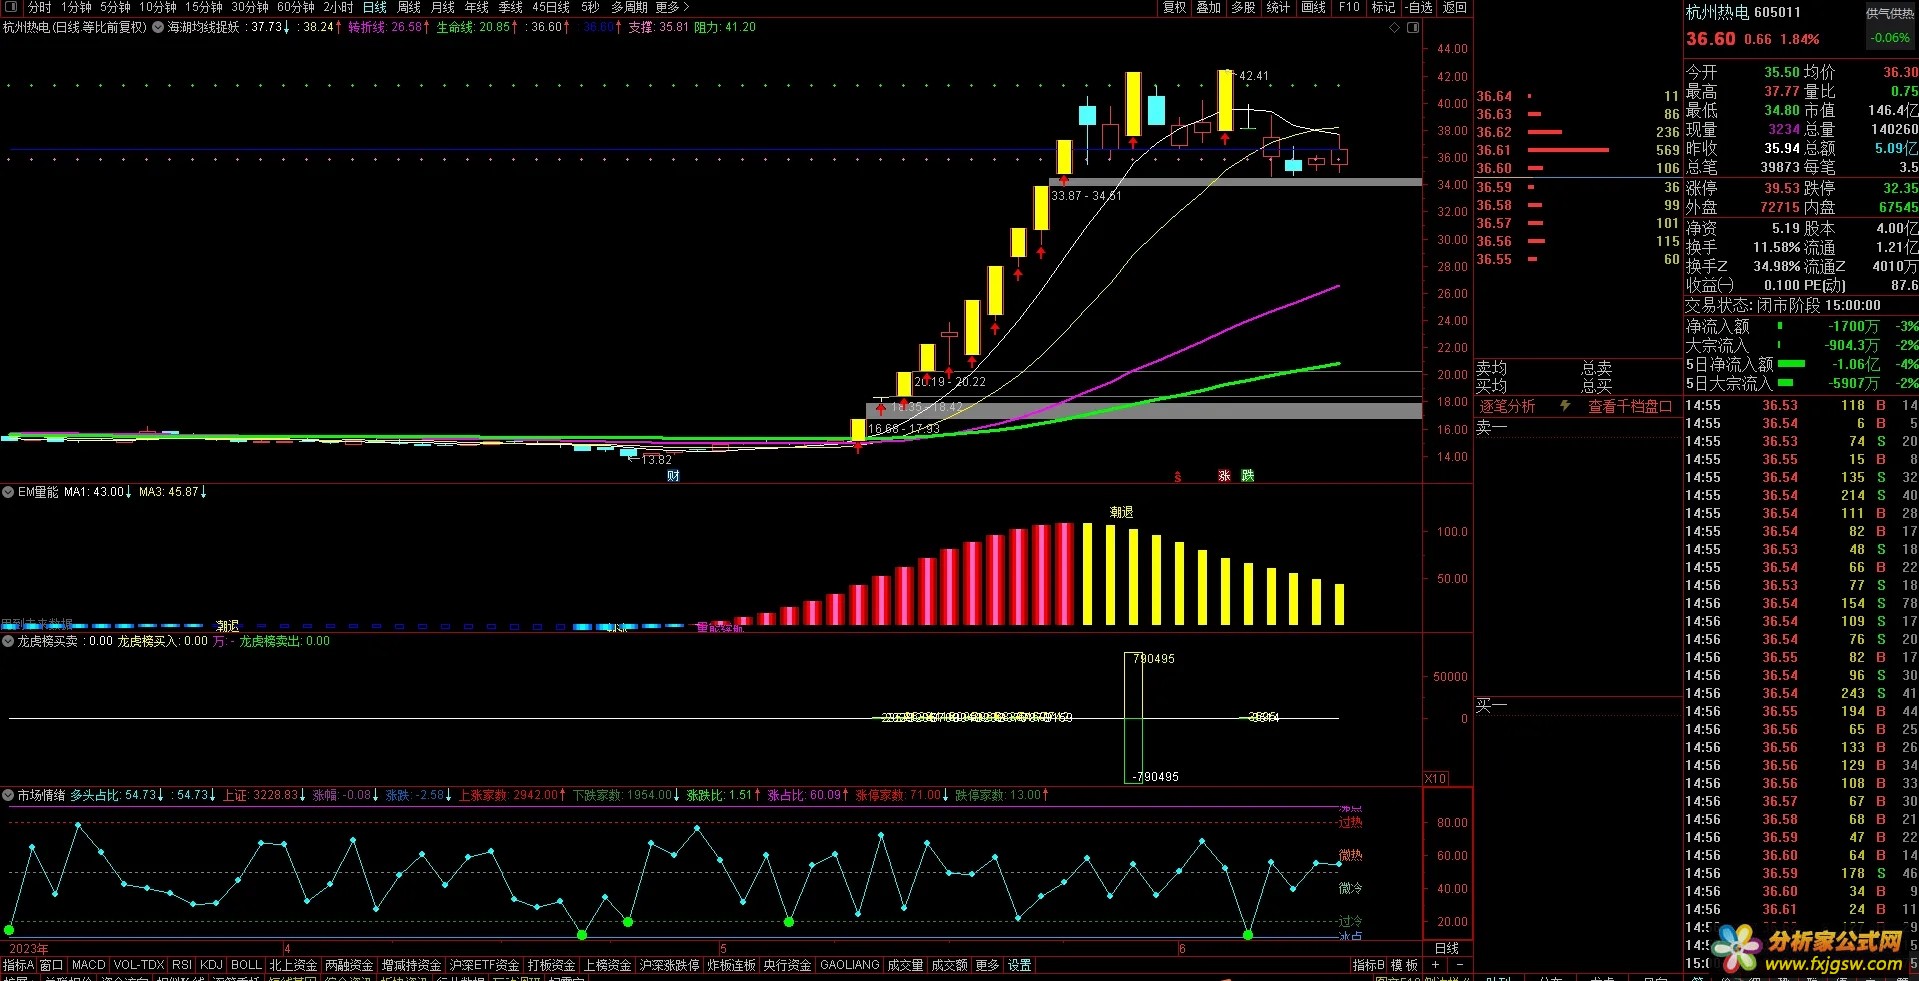Open 查看千档盘口 order book
Screen dimensions: 1919x981
click(x=1629, y=406)
